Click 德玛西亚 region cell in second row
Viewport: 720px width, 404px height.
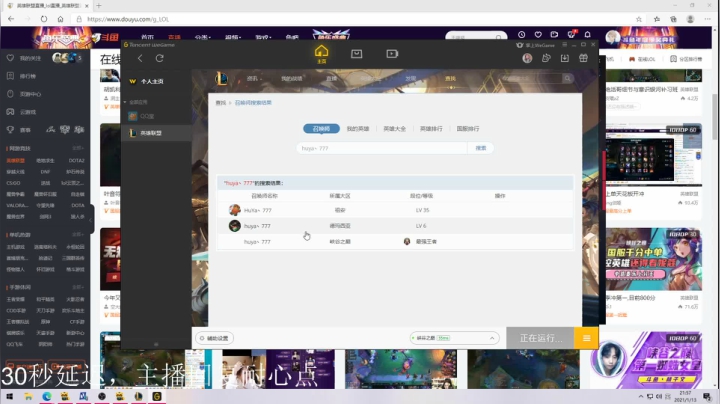(x=340, y=226)
